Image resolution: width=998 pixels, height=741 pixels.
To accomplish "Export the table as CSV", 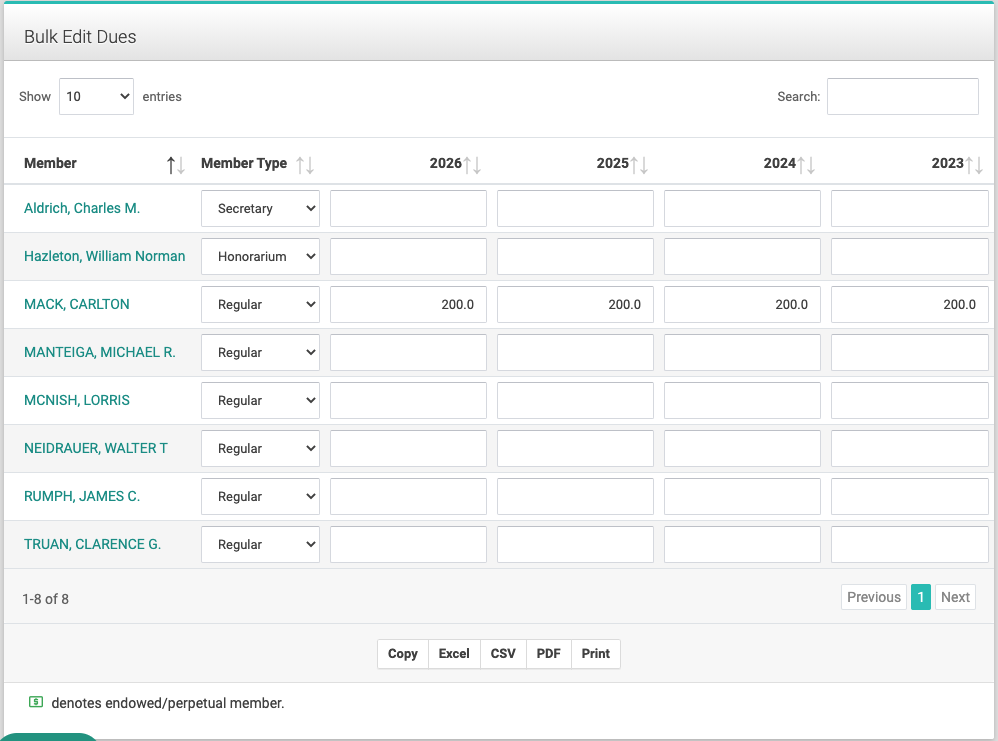I will [x=503, y=654].
